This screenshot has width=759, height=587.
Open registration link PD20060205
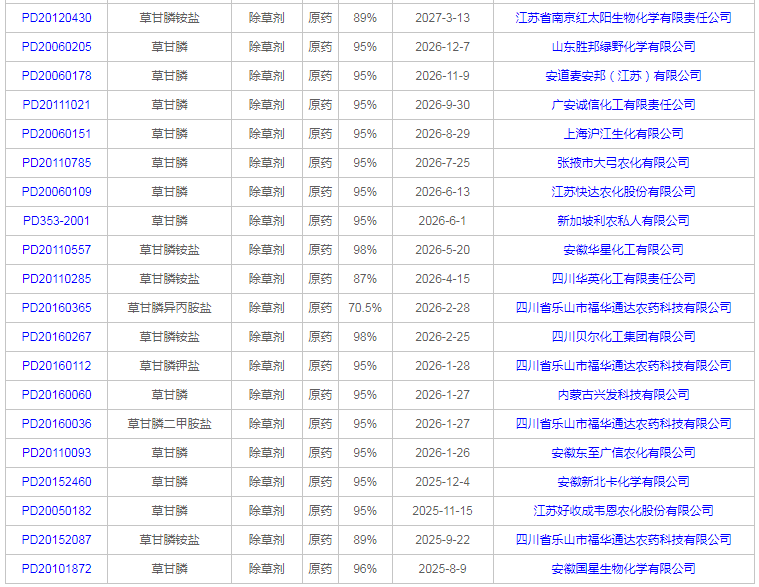(x=57, y=47)
